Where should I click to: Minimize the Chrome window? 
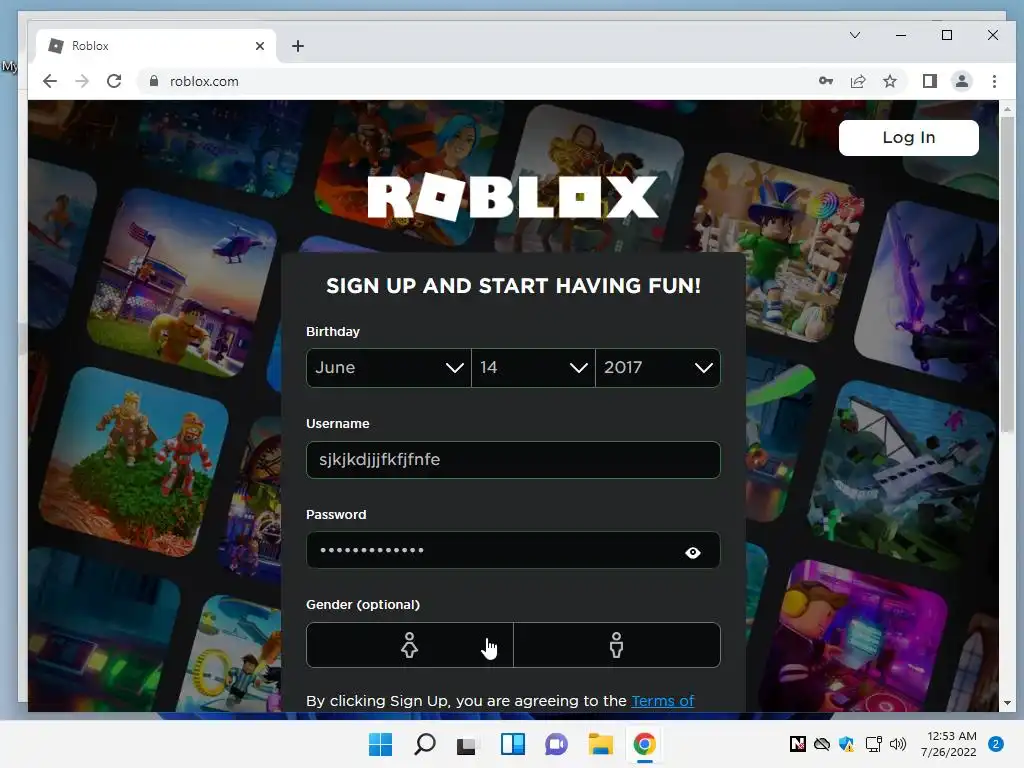point(901,35)
